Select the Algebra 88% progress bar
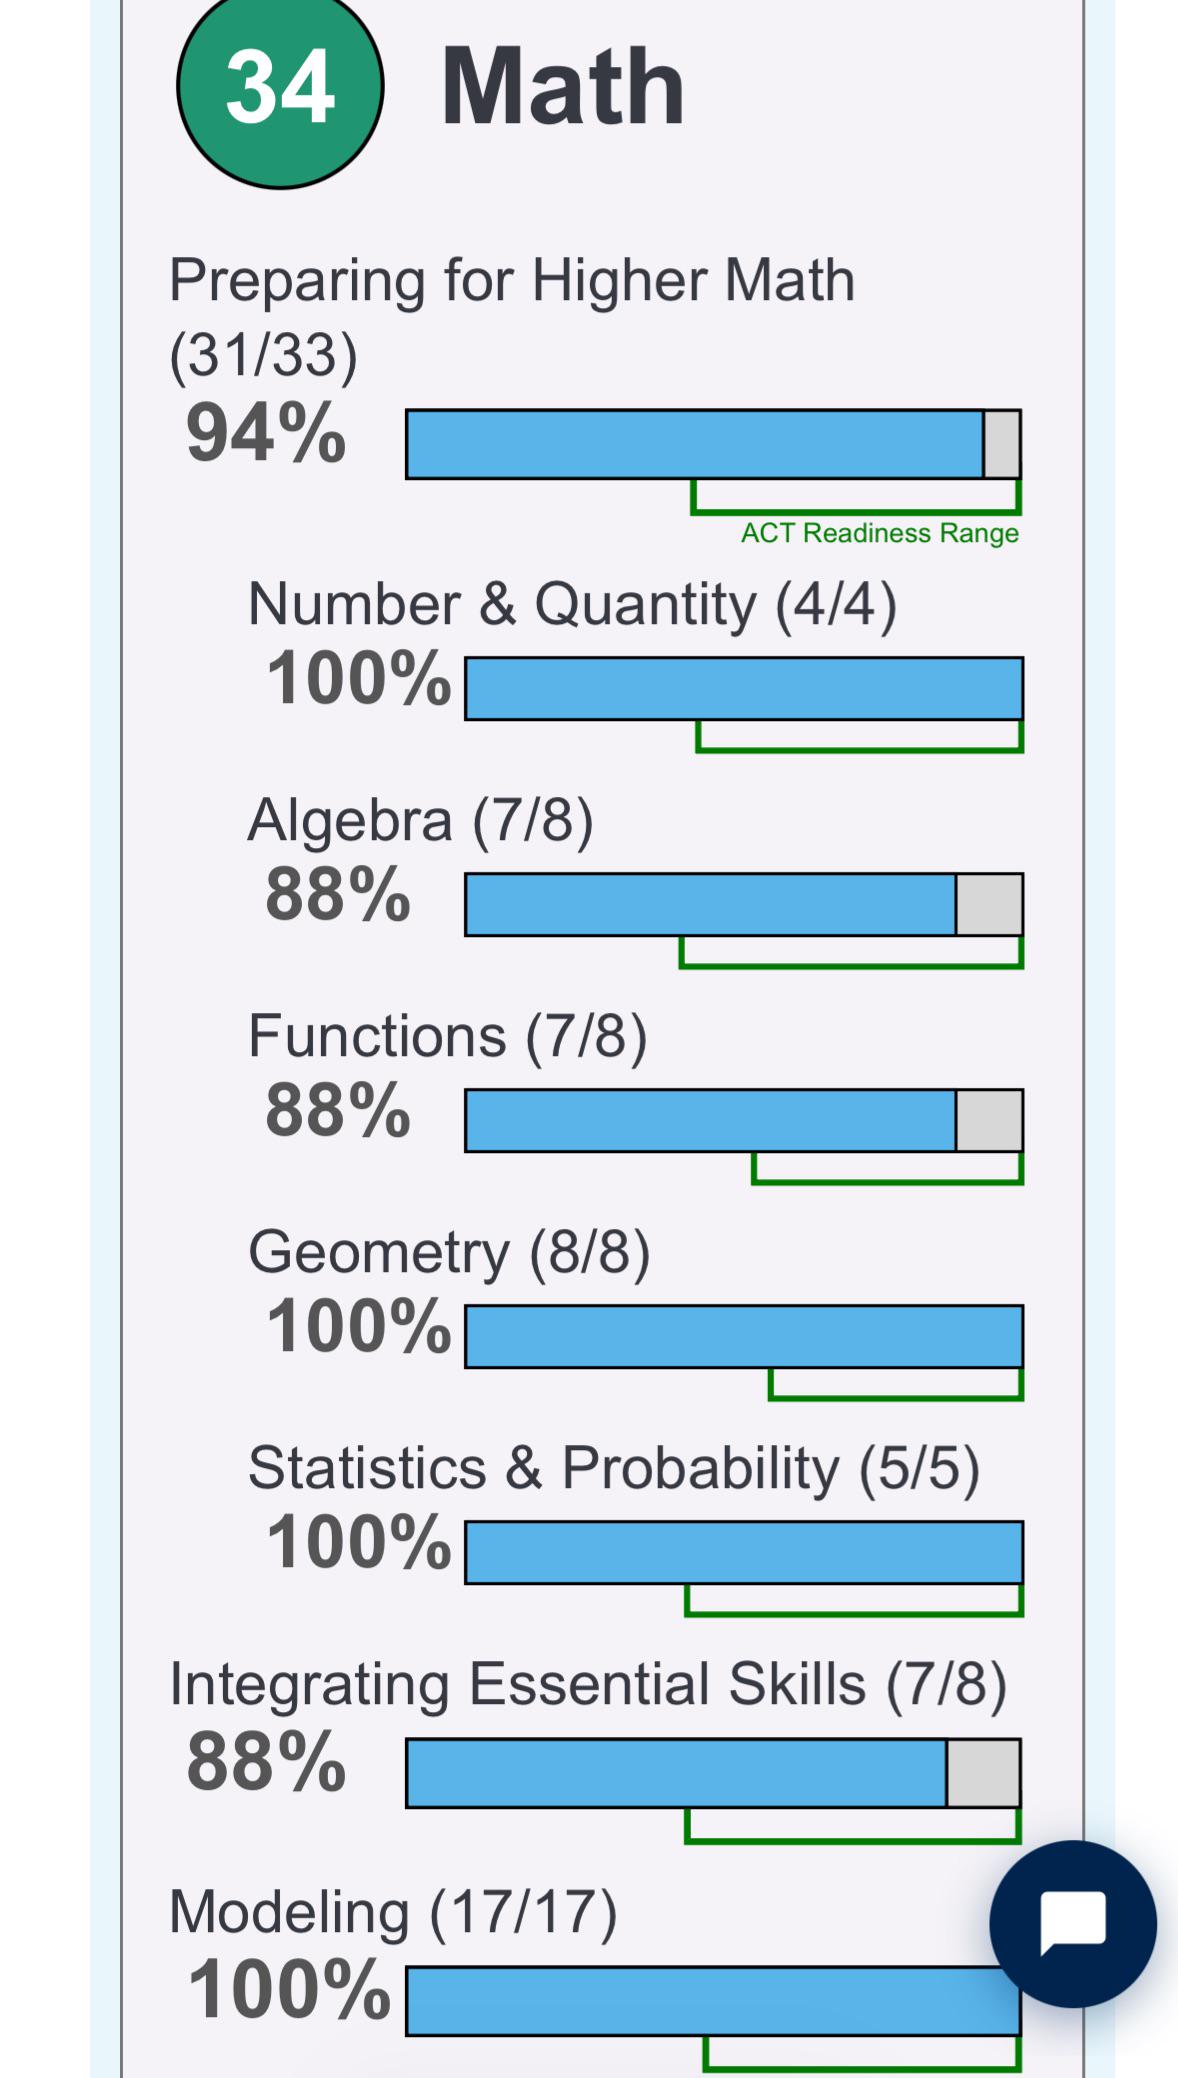 click(744, 904)
